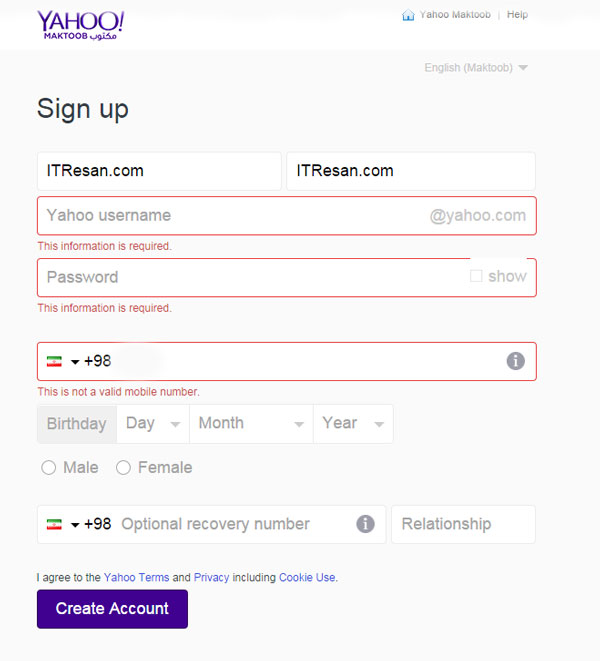Select the Female radio button
Viewport: 600px width, 661px height.
(x=123, y=468)
